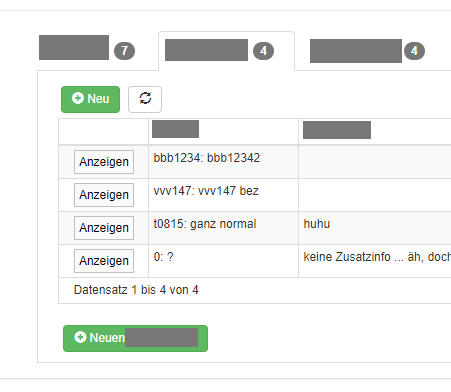
Task: Click the badge showing 7
Action: [x=124, y=51]
